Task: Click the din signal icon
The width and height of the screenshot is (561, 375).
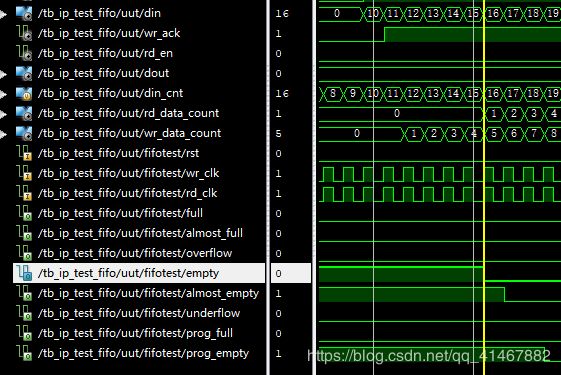Action: point(24,13)
